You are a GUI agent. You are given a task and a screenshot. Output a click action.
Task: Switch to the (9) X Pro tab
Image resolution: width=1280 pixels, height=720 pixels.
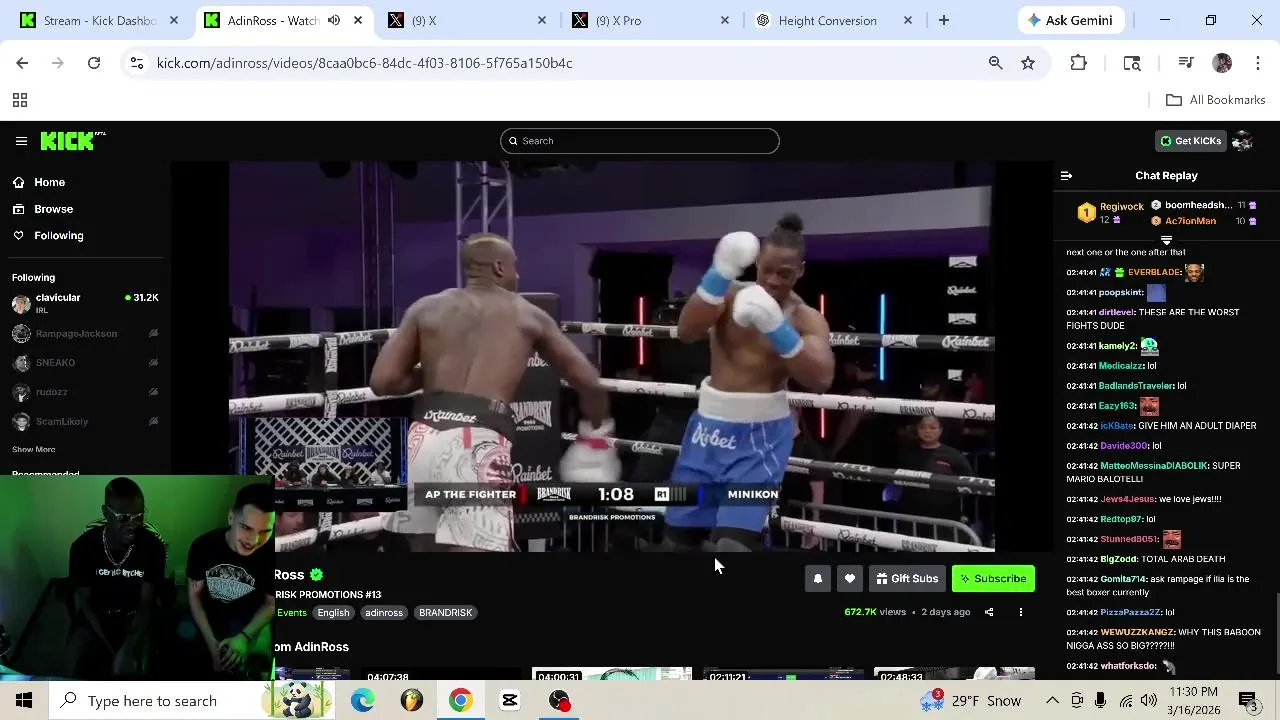point(650,20)
